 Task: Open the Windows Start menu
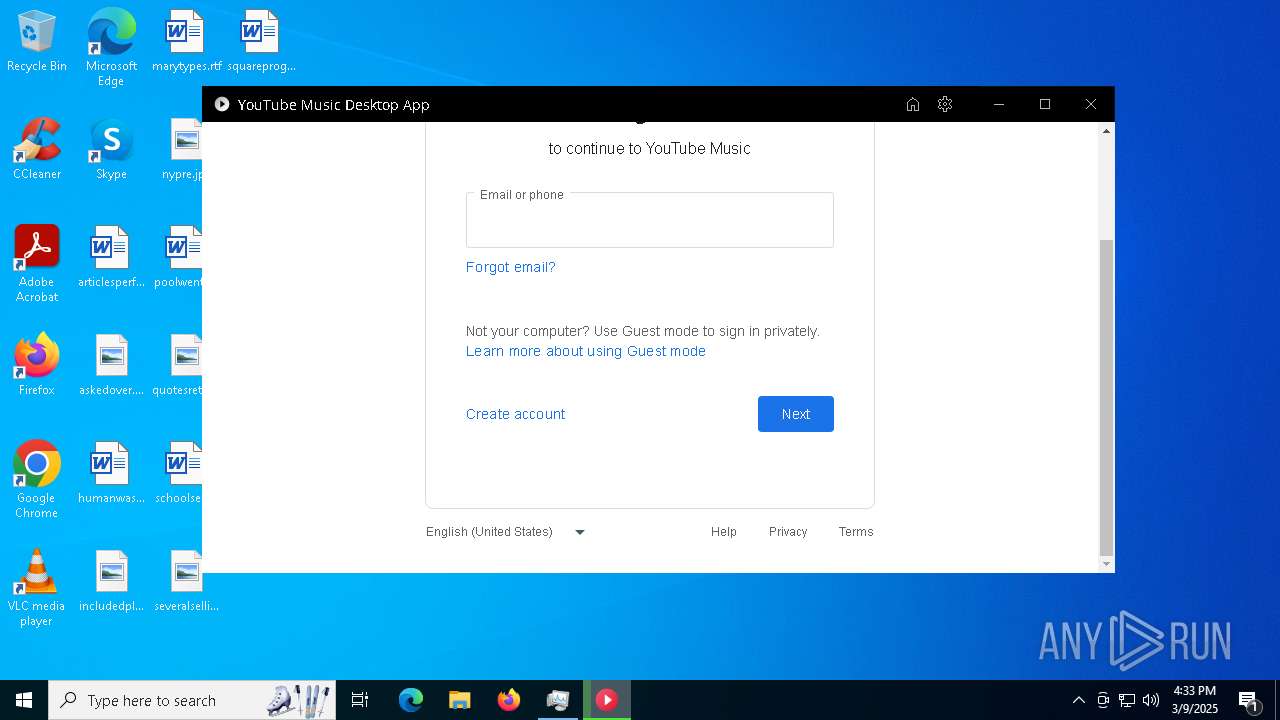24,700
